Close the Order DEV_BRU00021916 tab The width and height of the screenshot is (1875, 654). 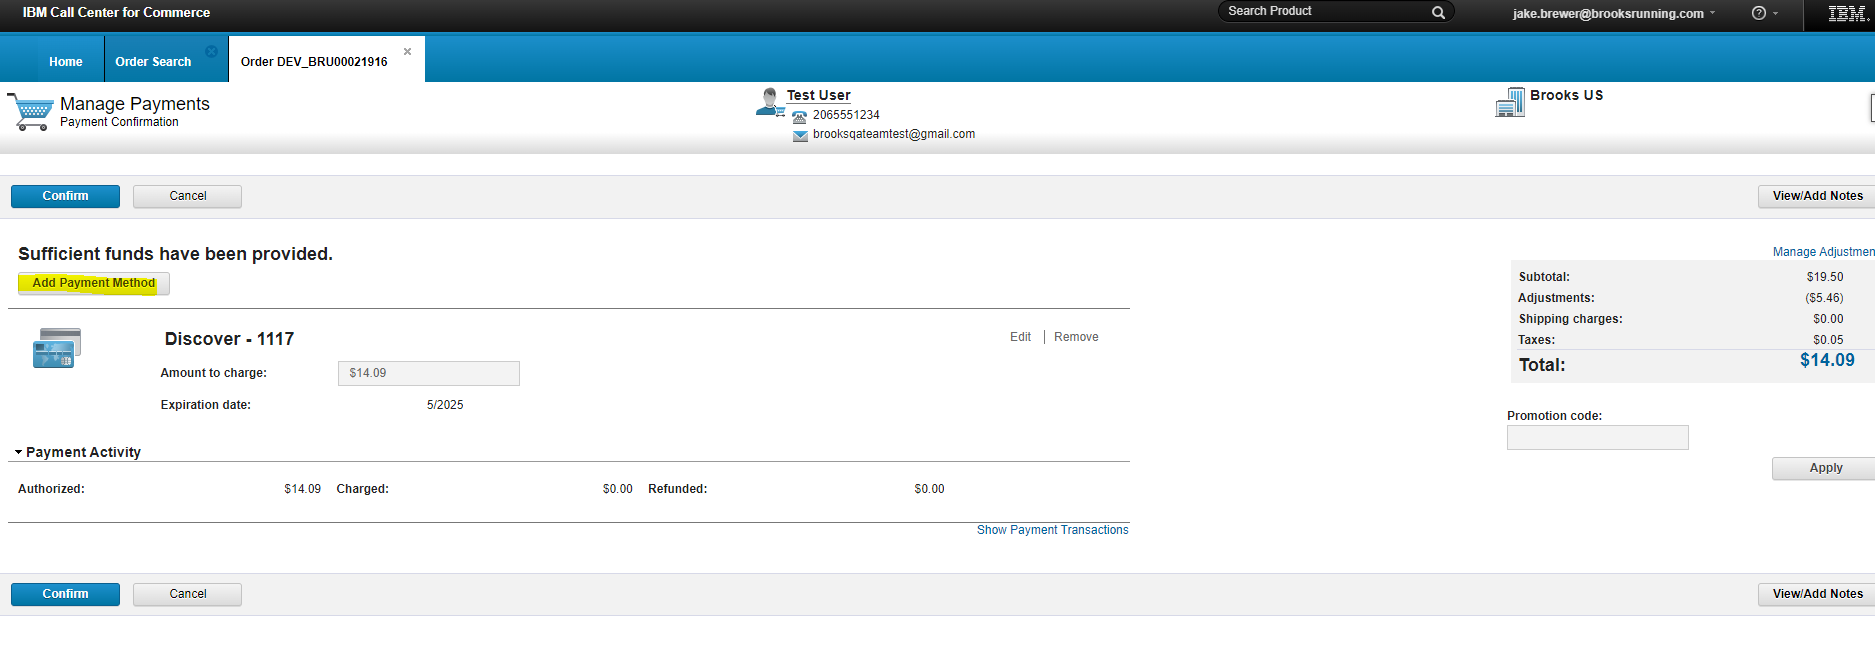tap(407, 52)
